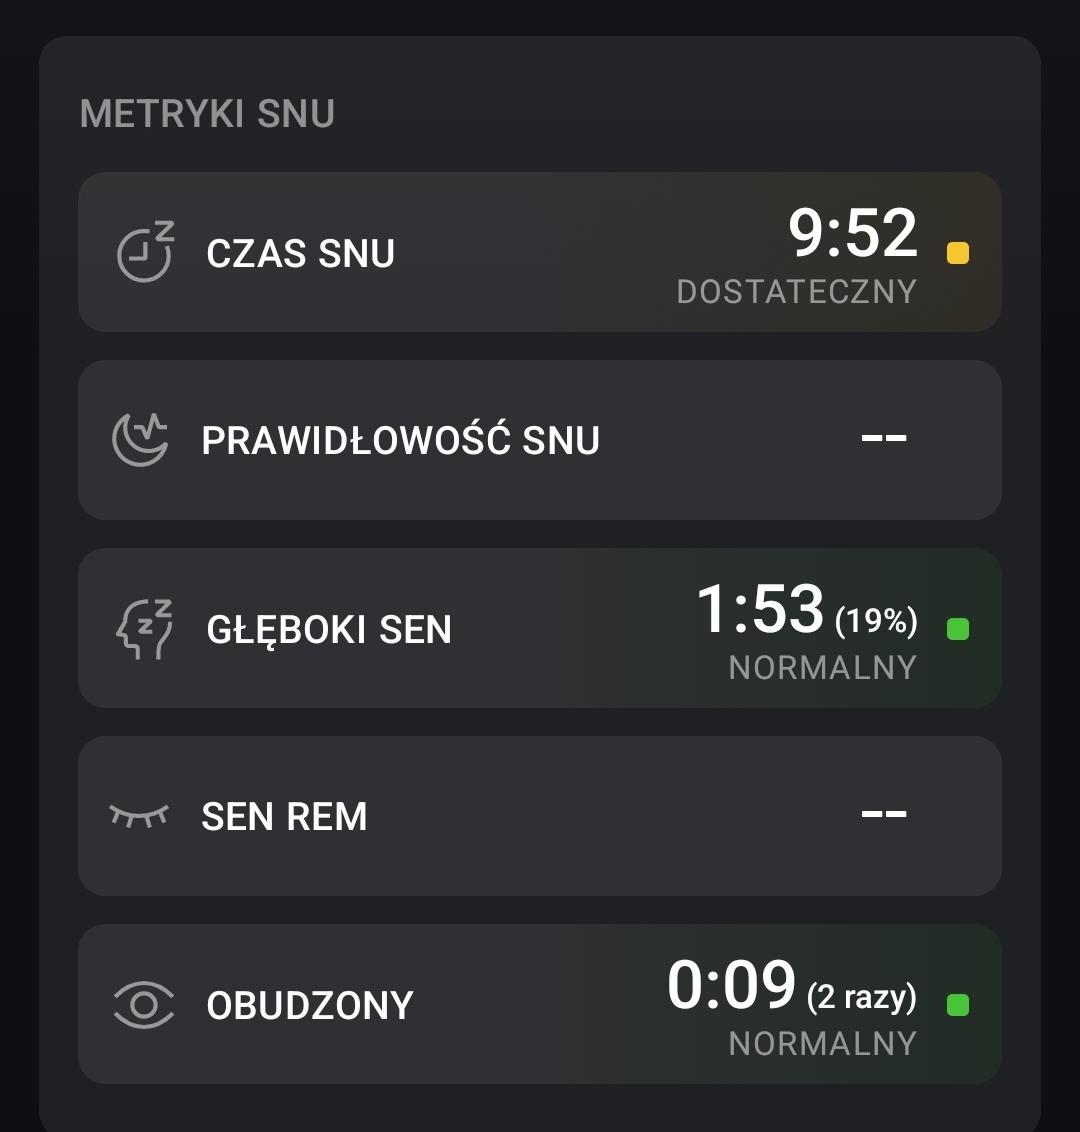
Task: Tap the METRYKI SNU section heading
Action: coord(207,114)
